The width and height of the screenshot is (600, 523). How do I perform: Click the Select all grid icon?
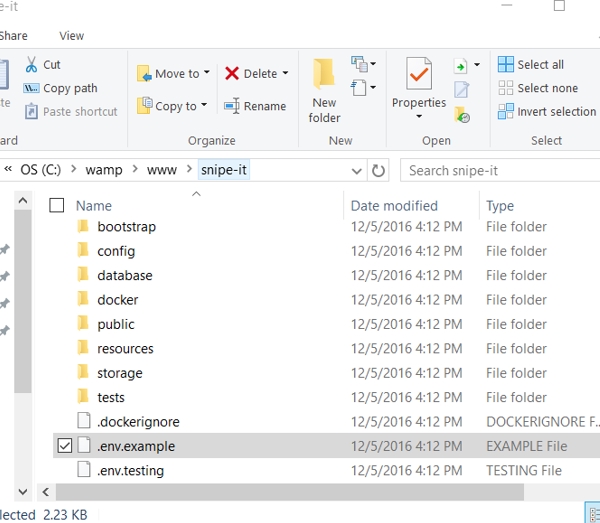point(505,64)
